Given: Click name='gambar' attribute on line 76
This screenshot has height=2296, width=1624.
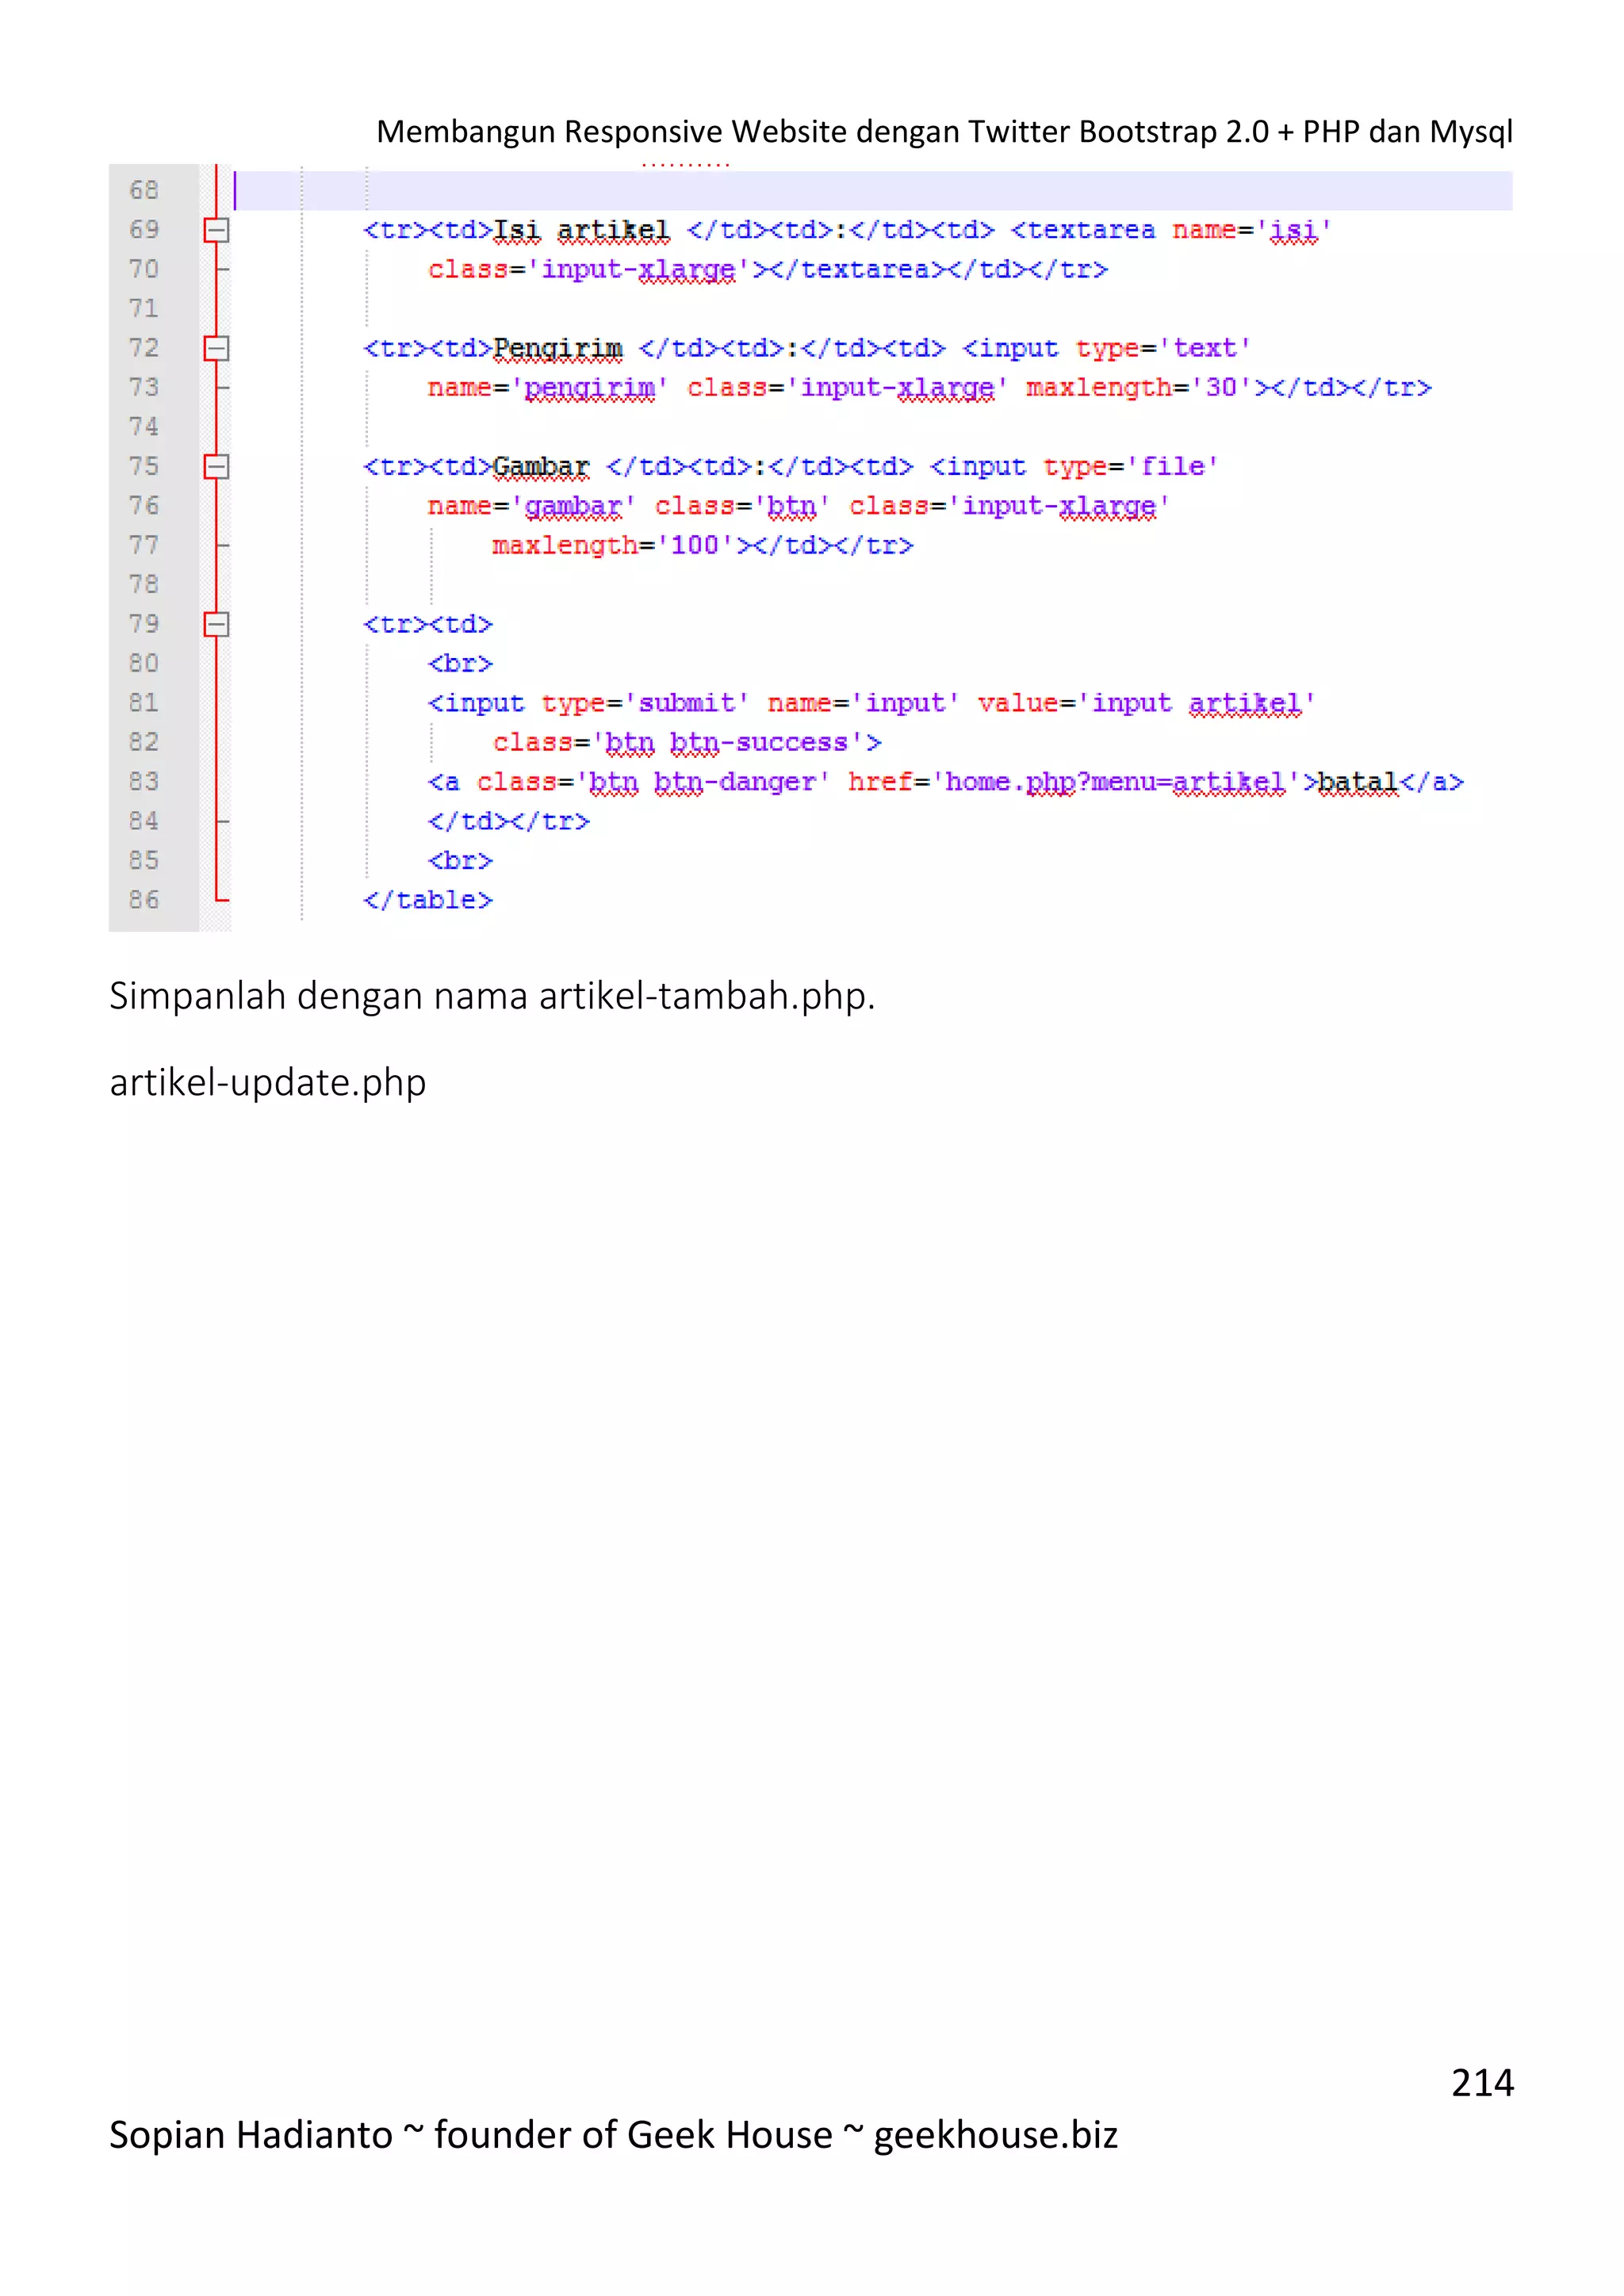Looking at the screenshot, I should [x=531, y=506].
